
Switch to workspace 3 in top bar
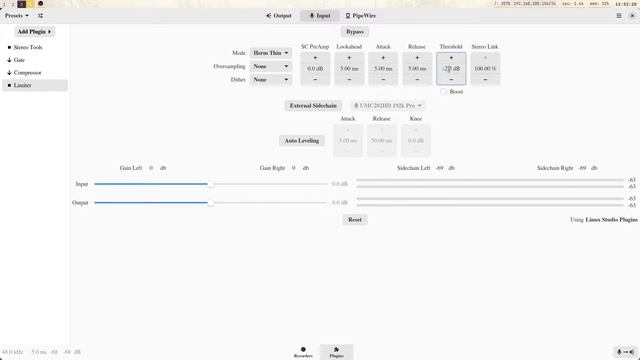22,4
